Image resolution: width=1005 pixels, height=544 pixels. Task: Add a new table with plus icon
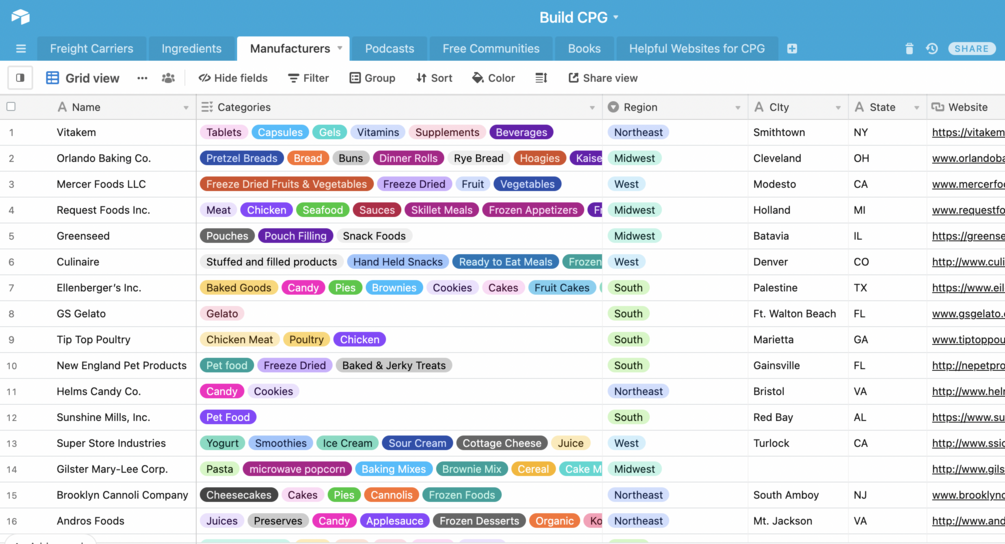coord(792,49)
